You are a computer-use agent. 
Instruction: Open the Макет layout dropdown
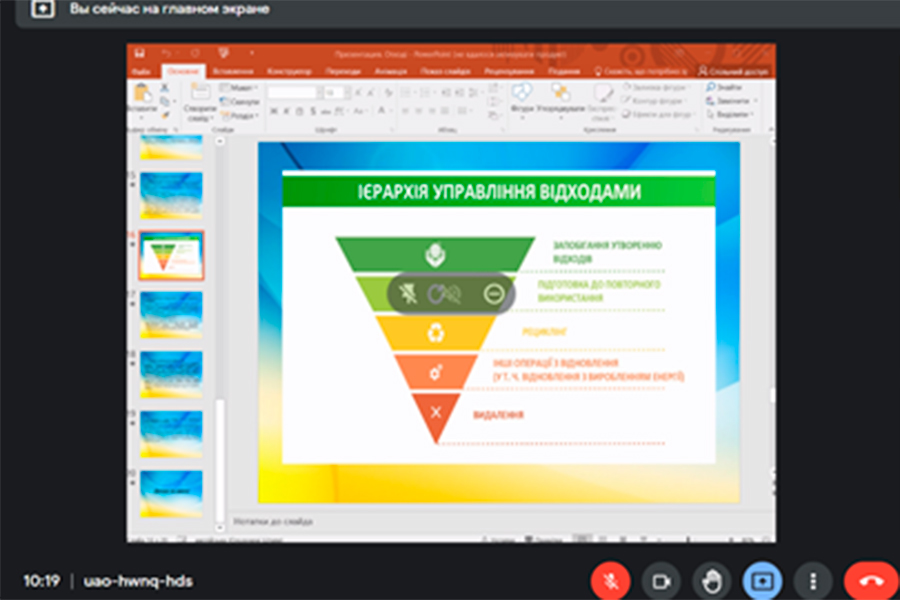coord(239,88)
